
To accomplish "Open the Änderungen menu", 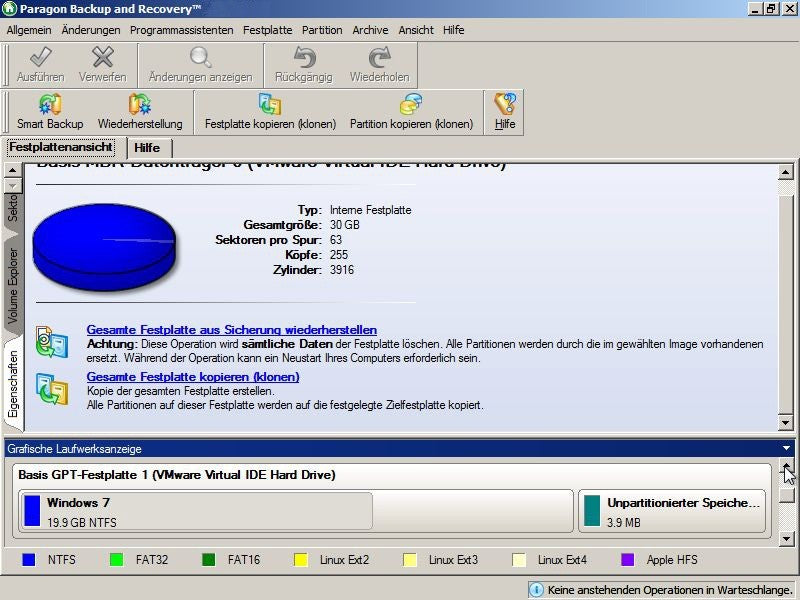I will click(91, 30).
